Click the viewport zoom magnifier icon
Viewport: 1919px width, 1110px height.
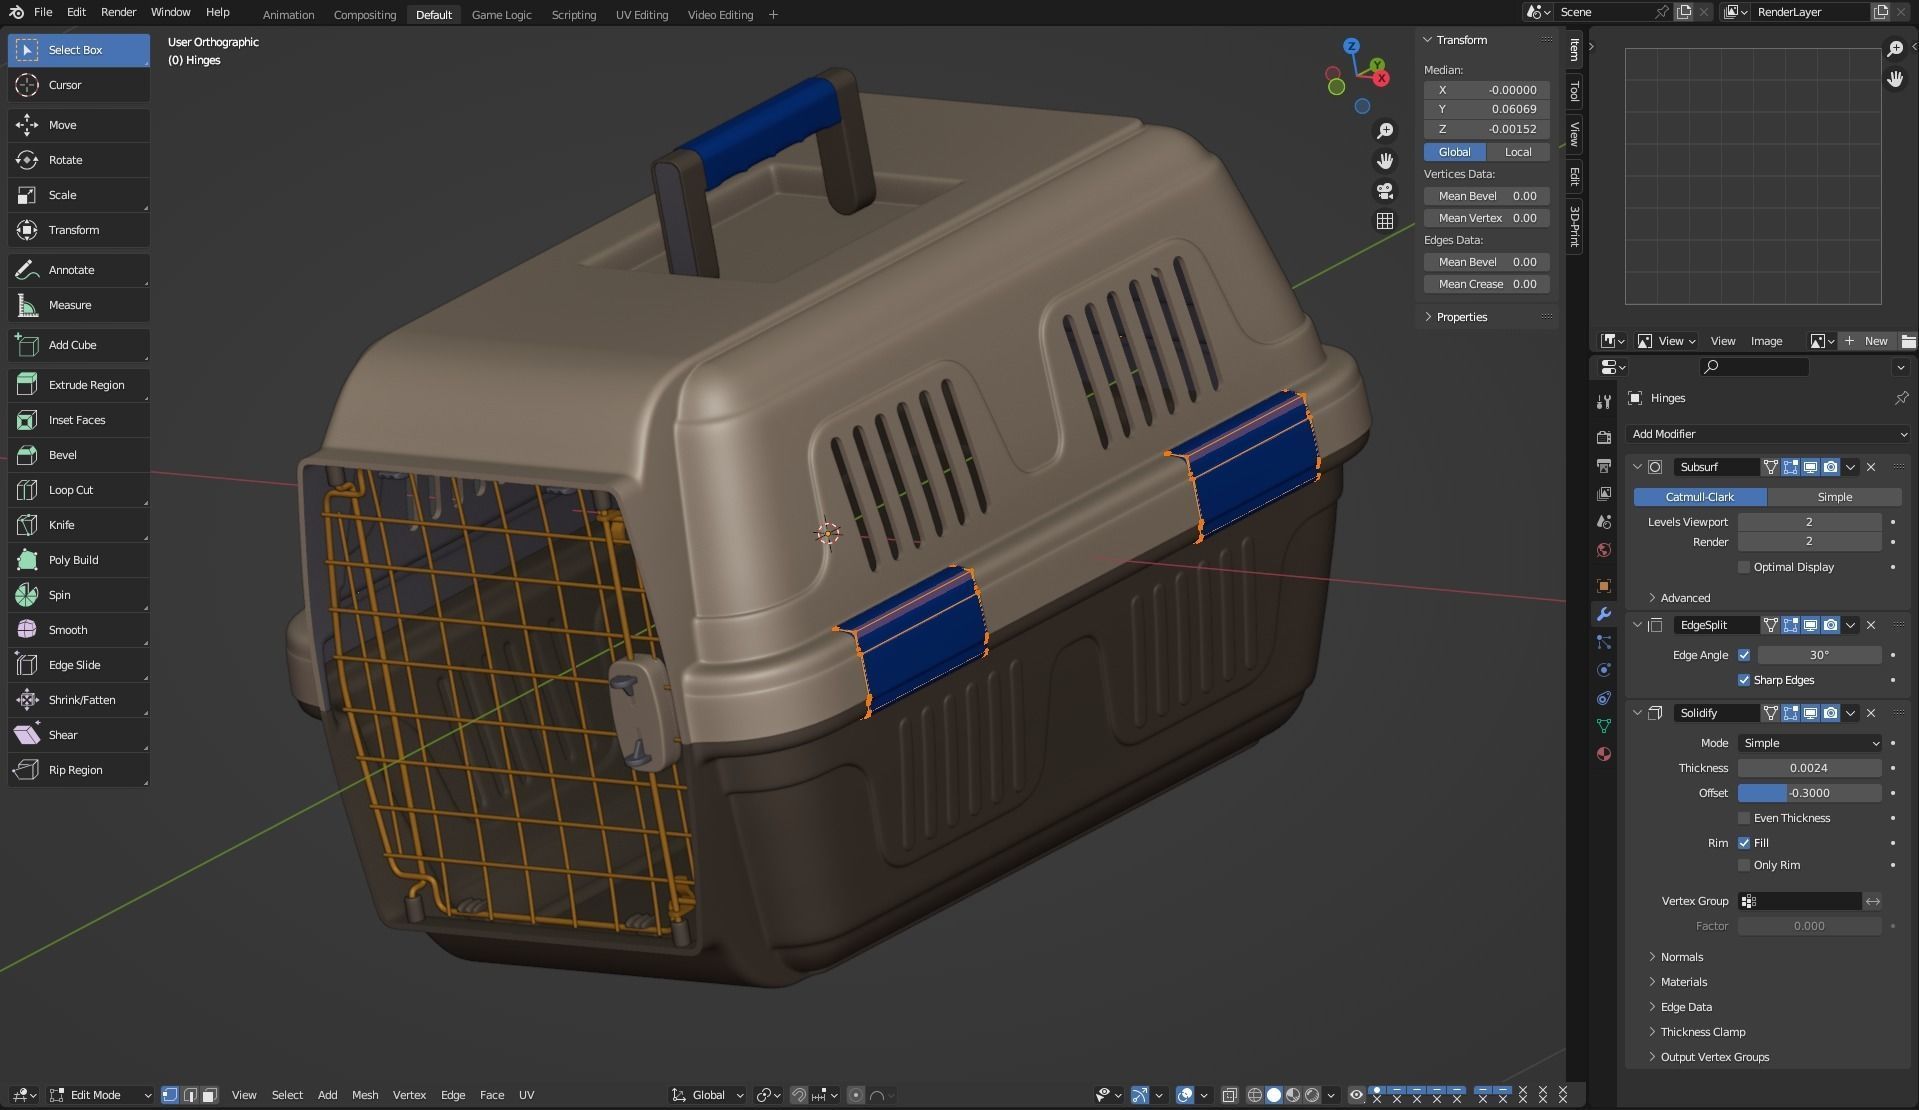(x=1385, y=131)
